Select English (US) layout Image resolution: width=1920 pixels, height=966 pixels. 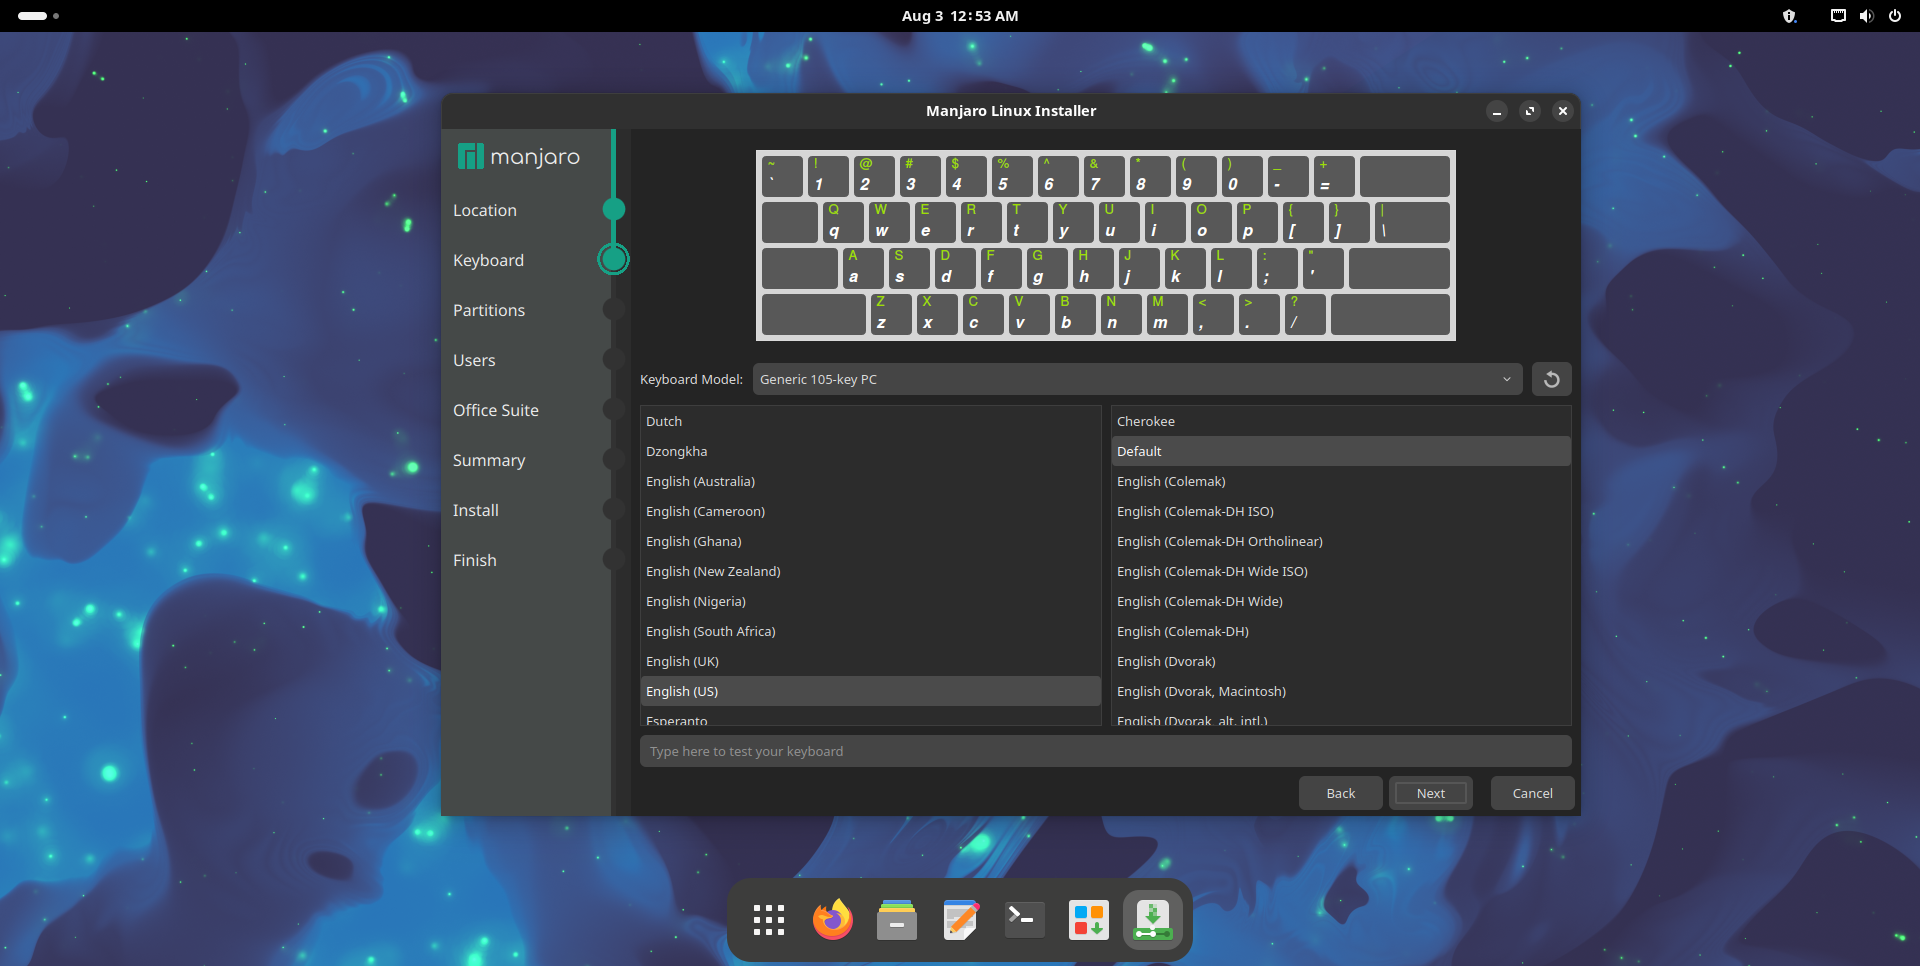coord(870,691)
